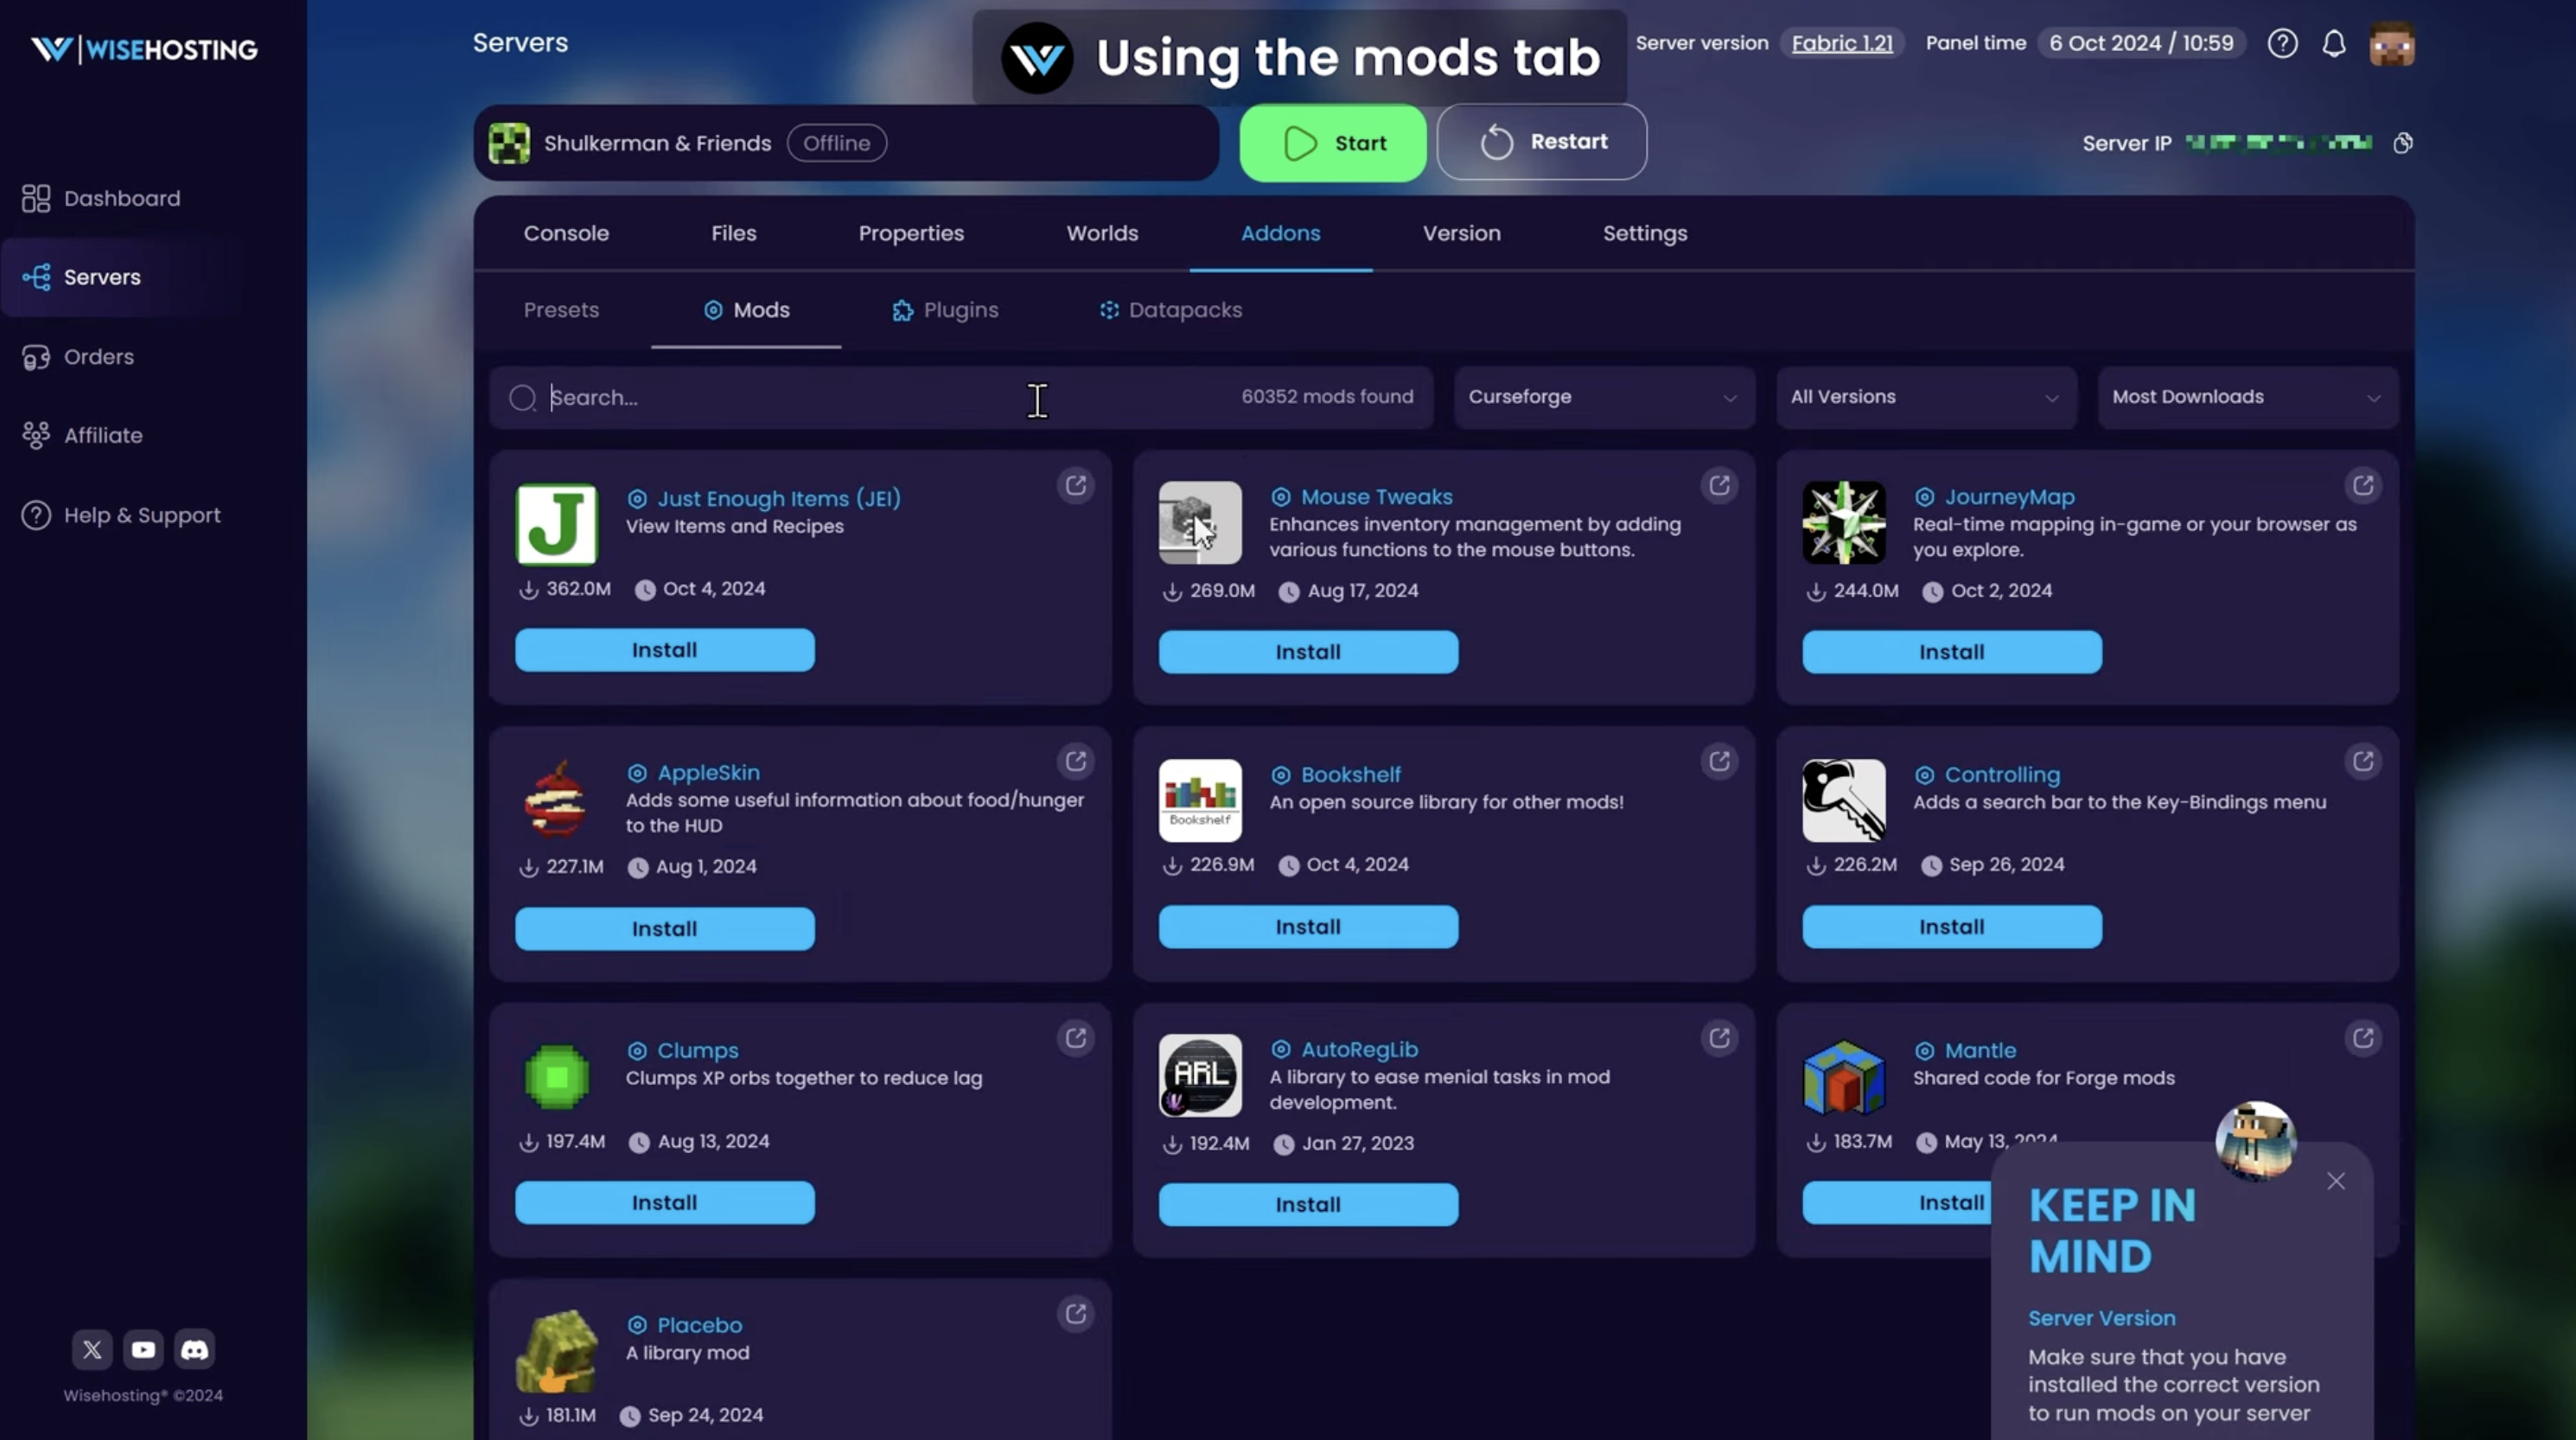Install Just Enough Items (JEI)
Viewport: 2576px width, 1440px height.
tap(665, 650)
